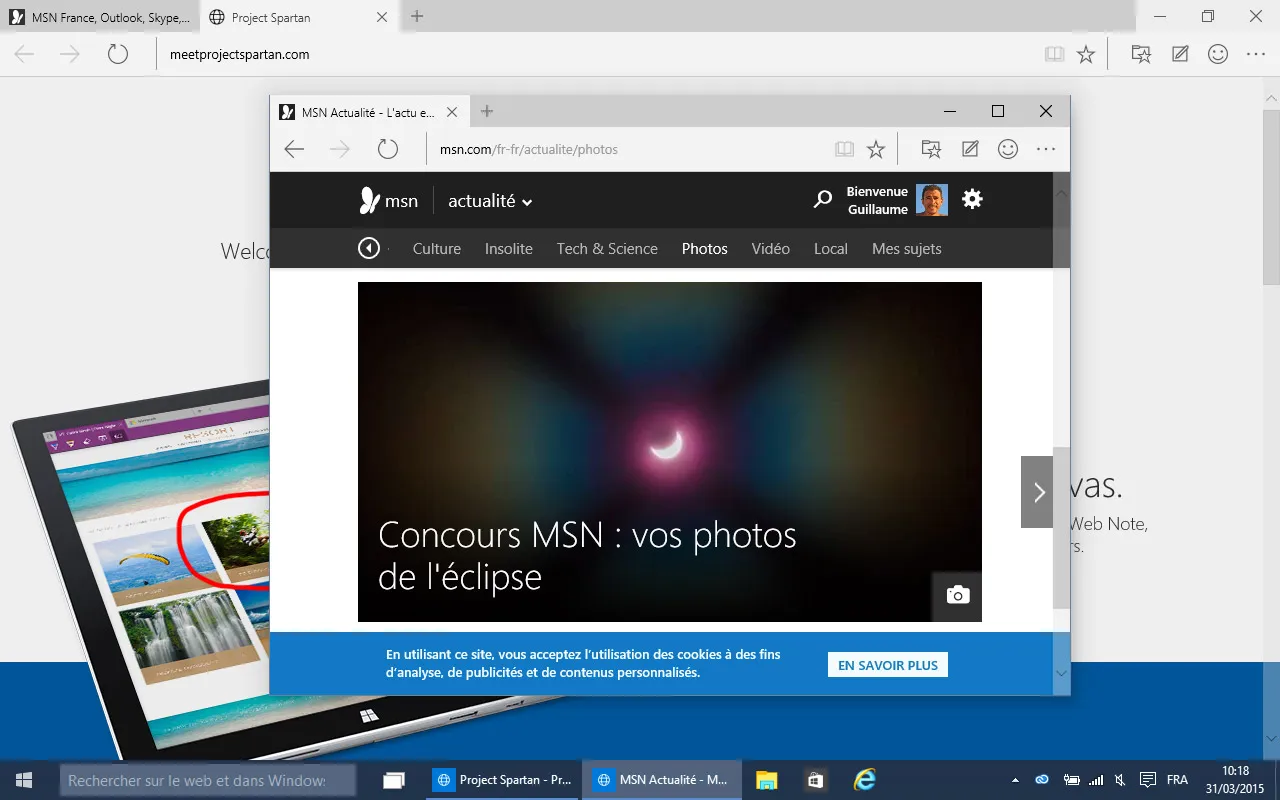Close the Project Spartan tab
Image resolution: width=1280 pixels, height=800 pixels.
(x=382, y=17)
